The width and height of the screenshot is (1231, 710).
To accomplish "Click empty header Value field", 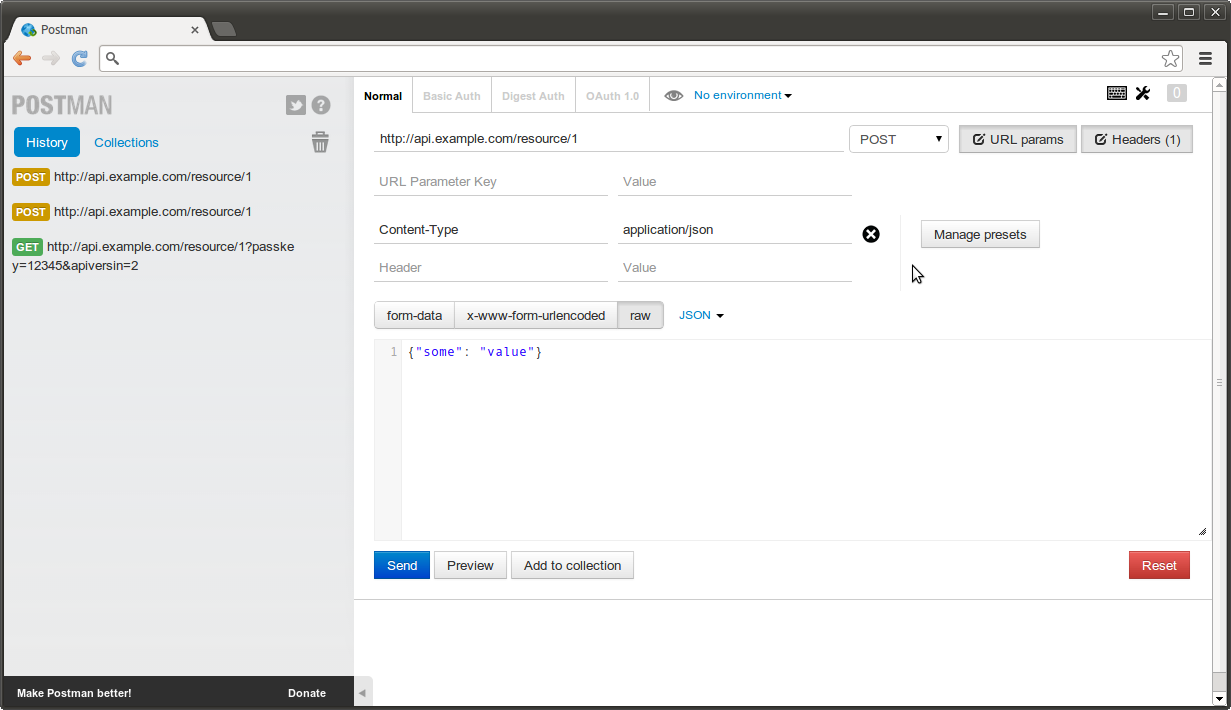I will pyautogui.click(x=735, y=268).
